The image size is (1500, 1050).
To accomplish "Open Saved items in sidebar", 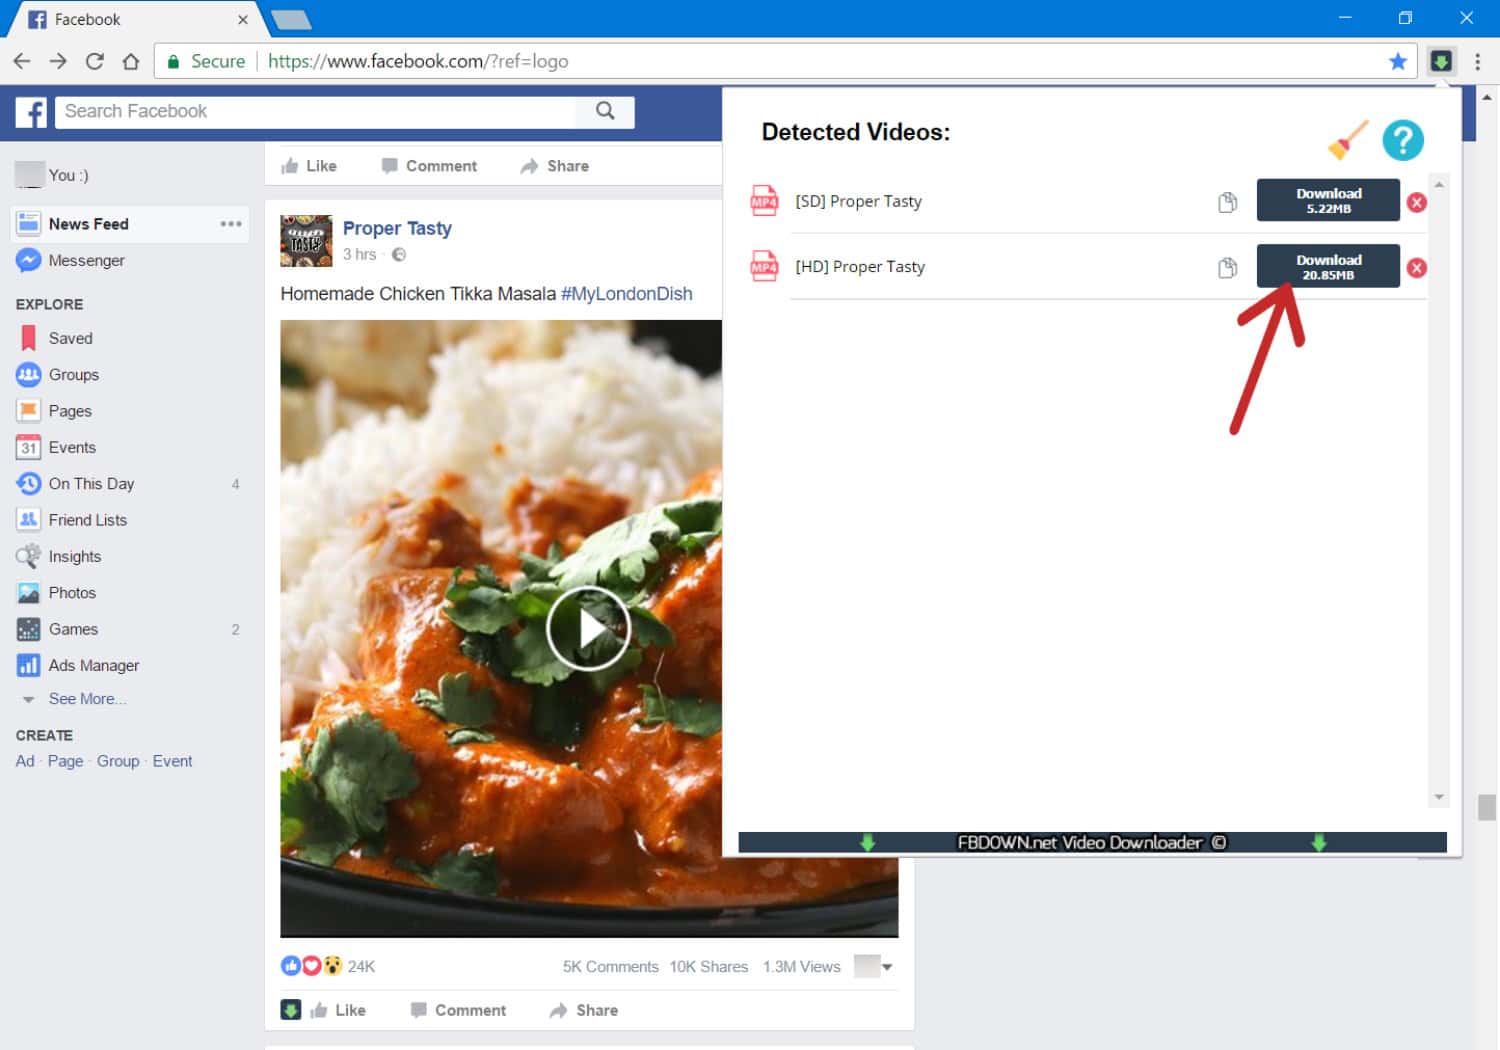I will click(x=55, y=338).
